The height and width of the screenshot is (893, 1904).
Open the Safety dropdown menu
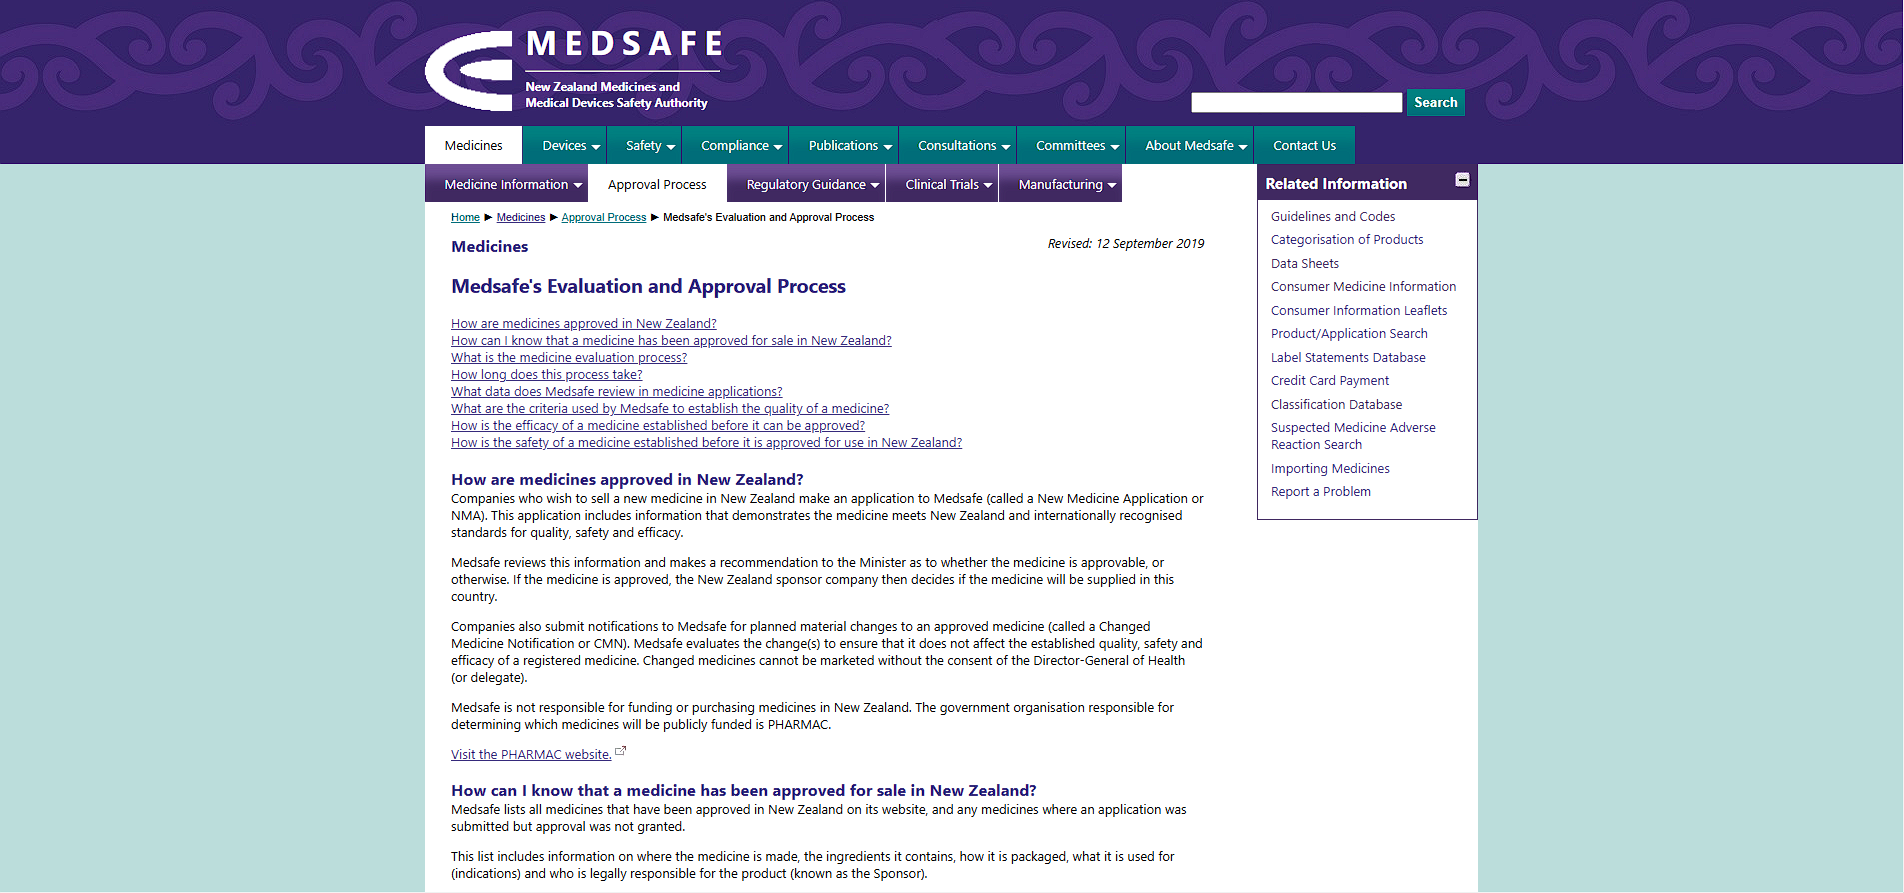tap(650, 146)
